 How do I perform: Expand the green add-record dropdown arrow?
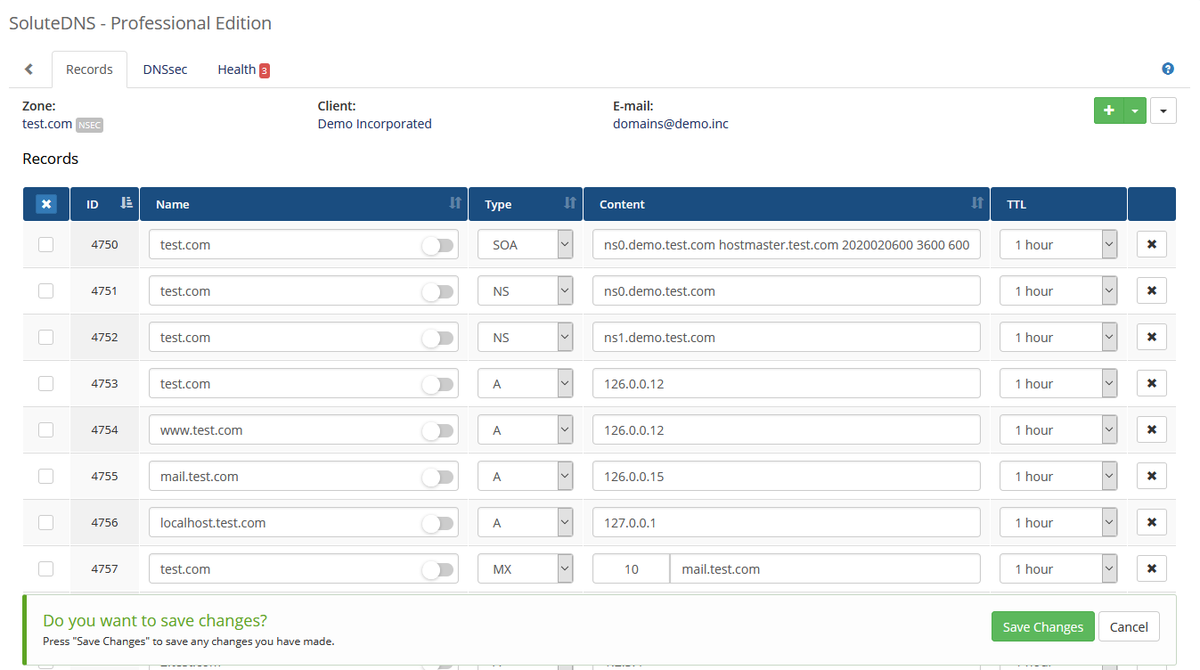tap(1137, 110)
